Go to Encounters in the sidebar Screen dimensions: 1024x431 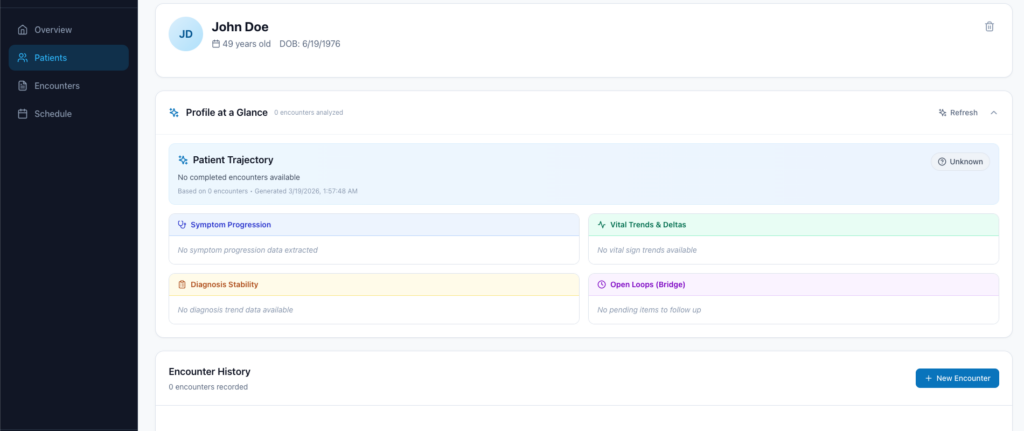56,86
